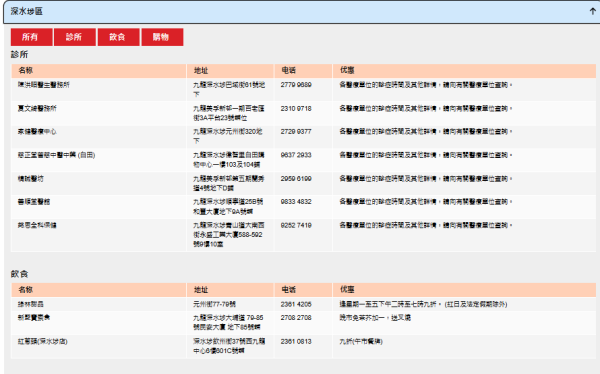
Task: Filter listings by the 購物 button
Action: coord(162,37)
